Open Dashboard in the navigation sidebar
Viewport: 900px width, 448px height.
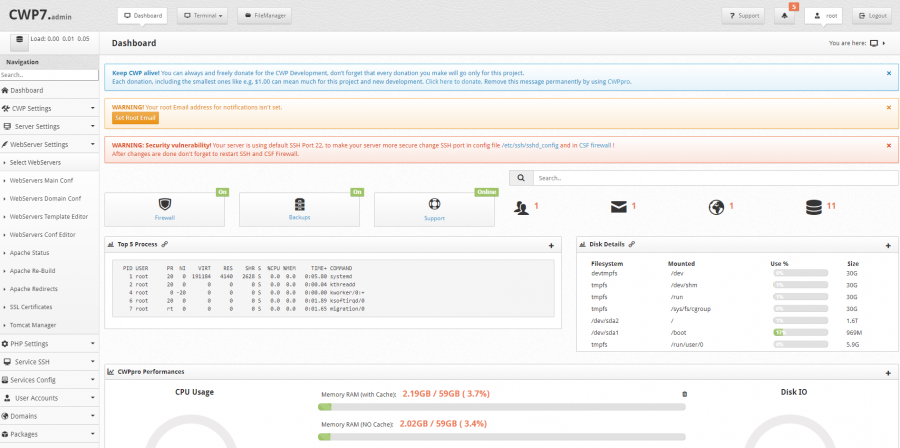pyautogui.click(x=49, y=90)
